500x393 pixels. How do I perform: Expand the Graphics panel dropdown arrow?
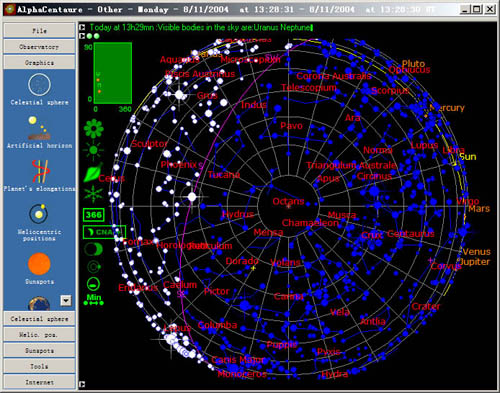pyautogui.click(x=66, y=301)
